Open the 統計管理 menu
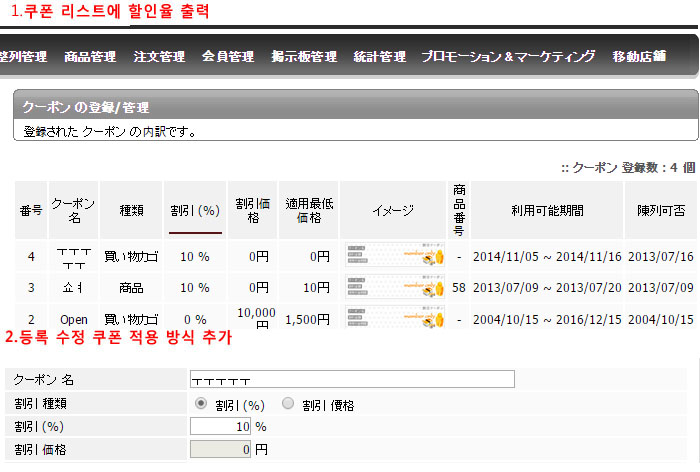The height and width of the screenshot is (472, 700). [x=379, y=57]
